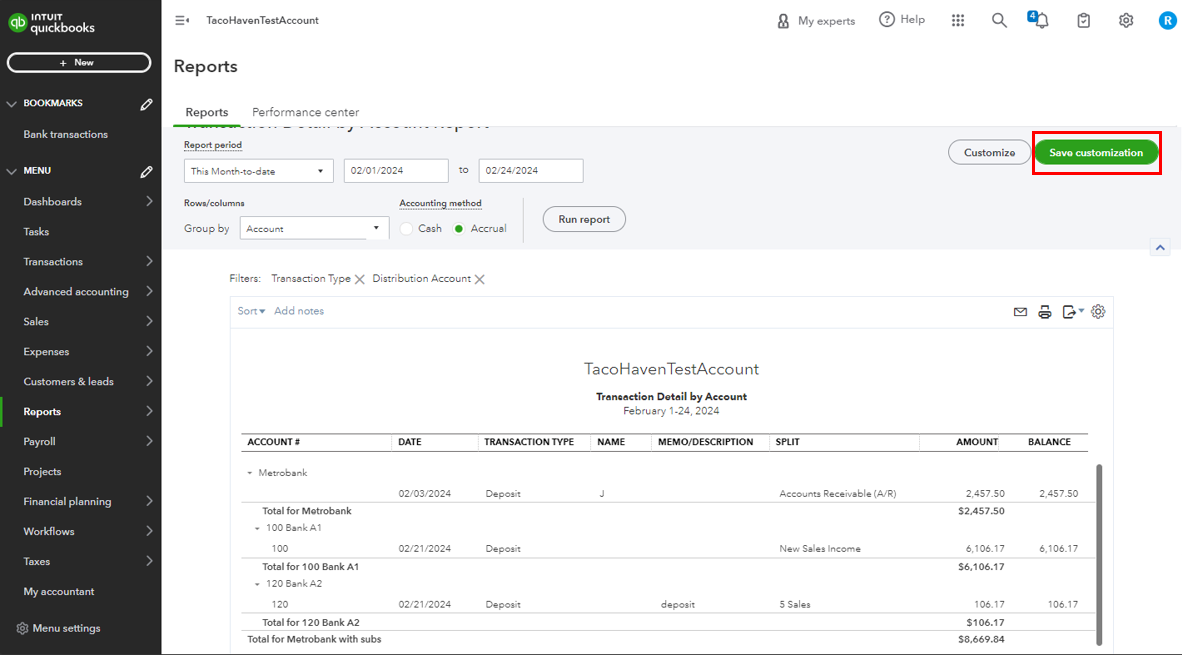Select the Cash accounting method
The image size is (1182, 656).
point(406,228)
